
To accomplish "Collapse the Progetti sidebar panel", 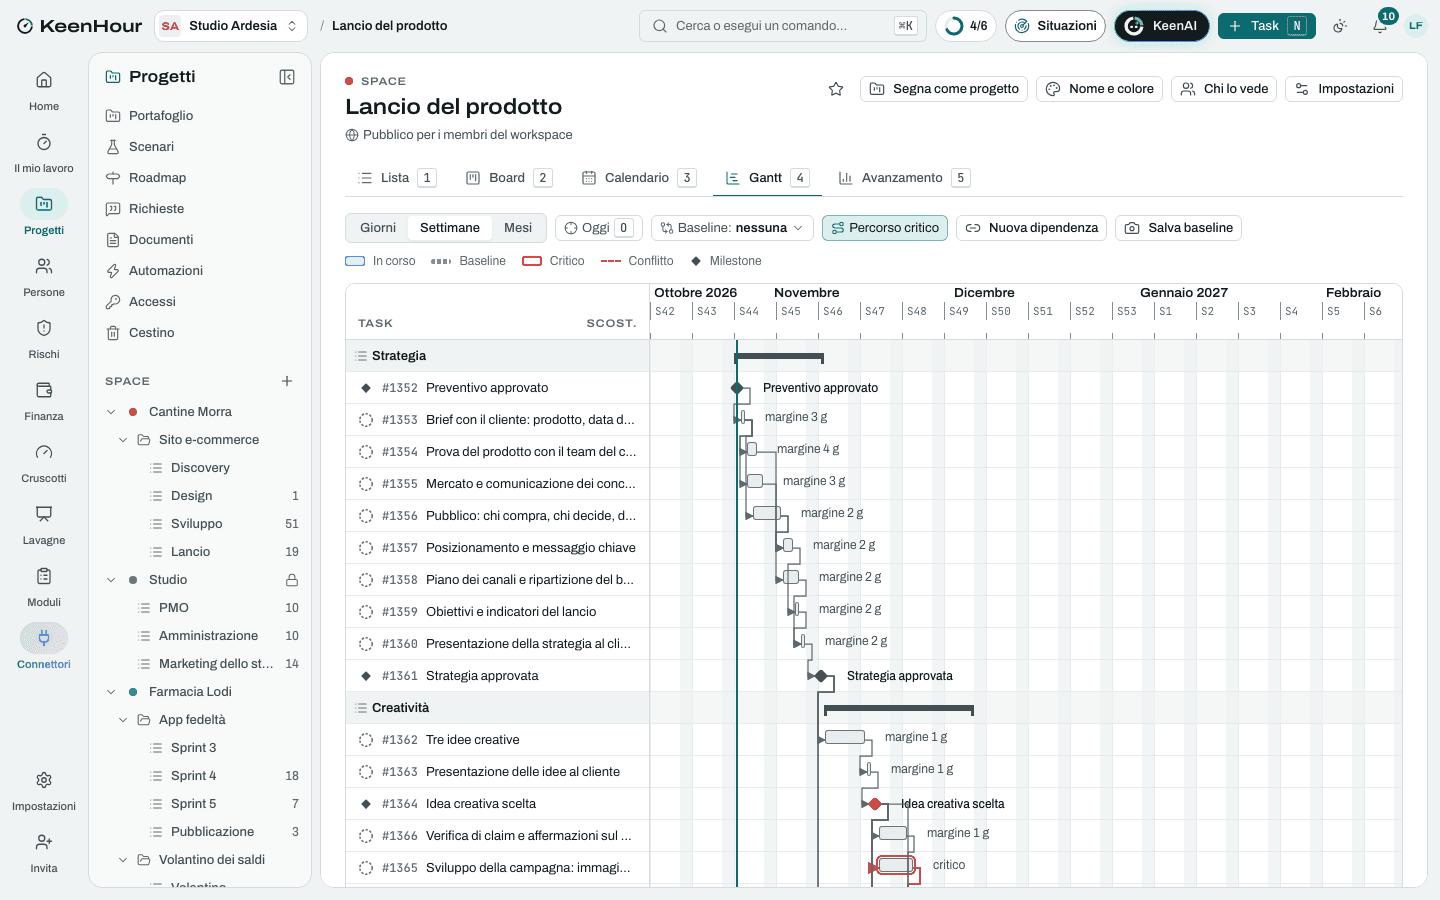I will pyautogui.click(x=287, y=77).
